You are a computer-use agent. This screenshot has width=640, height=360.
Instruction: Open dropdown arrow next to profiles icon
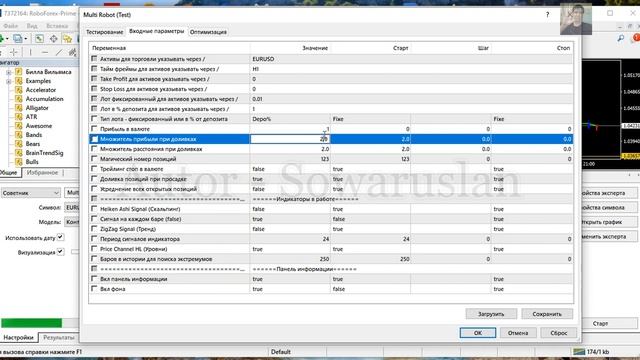pos(26,39)
